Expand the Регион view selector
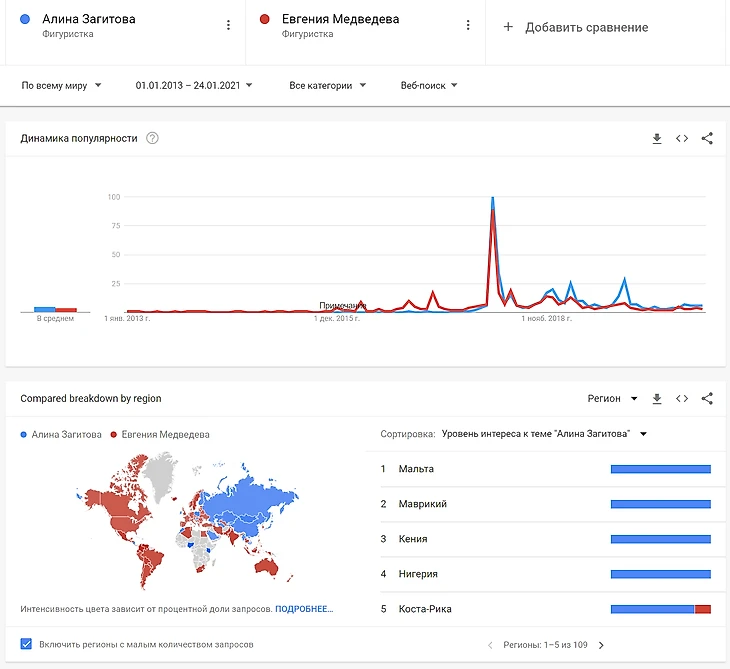 coord(612,399)
